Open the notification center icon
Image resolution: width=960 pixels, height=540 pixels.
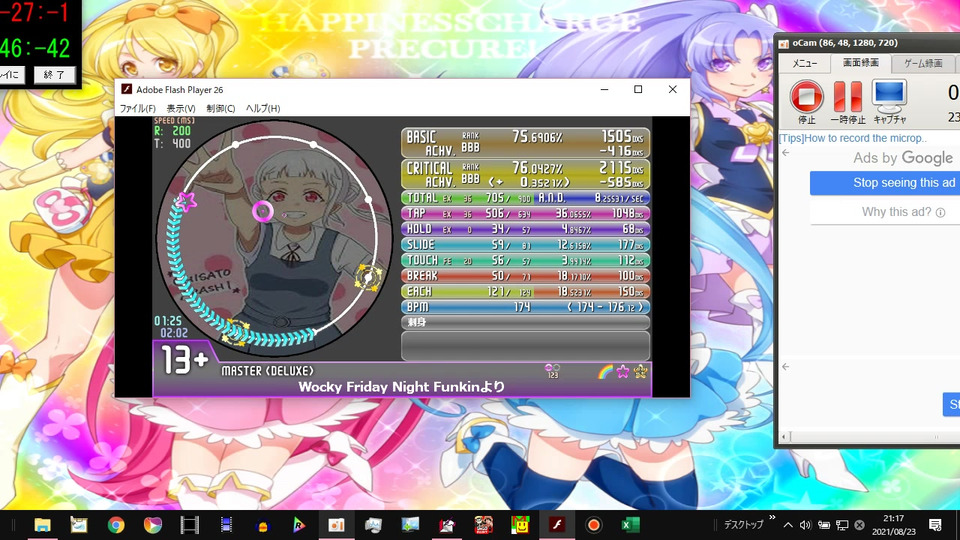935,525
